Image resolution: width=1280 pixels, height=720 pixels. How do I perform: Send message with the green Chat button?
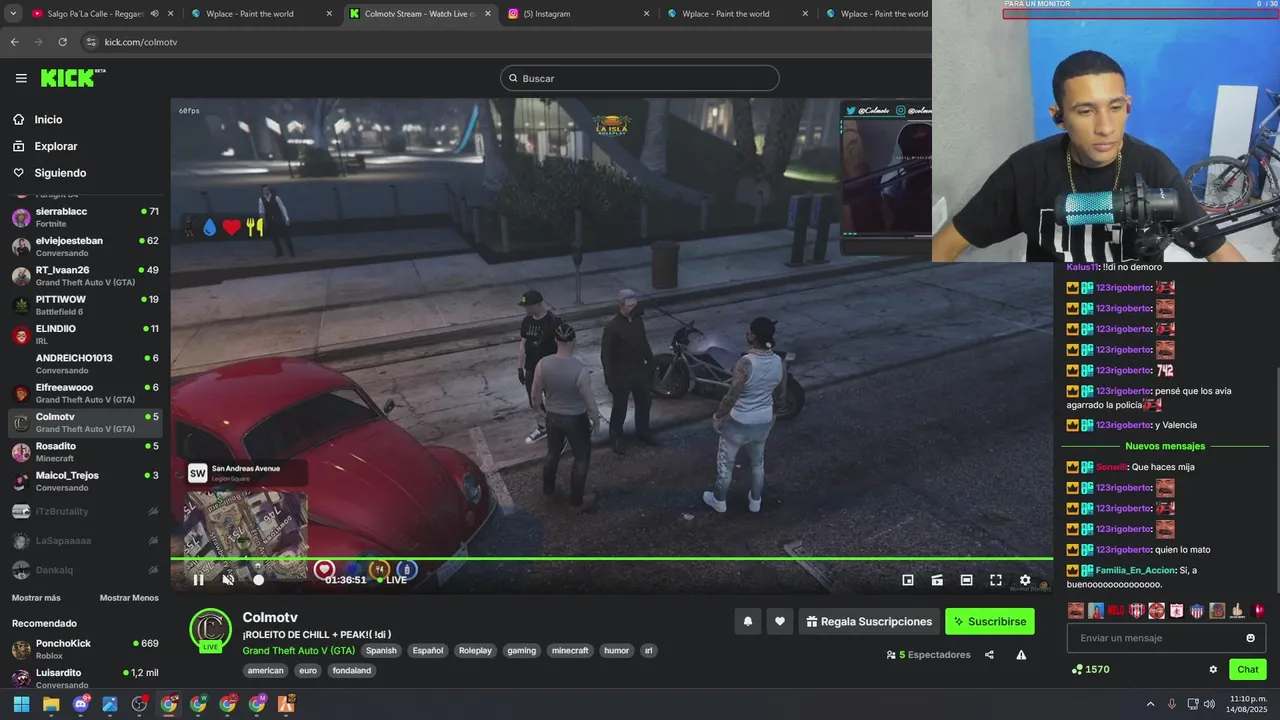[x=1248, y=670]
